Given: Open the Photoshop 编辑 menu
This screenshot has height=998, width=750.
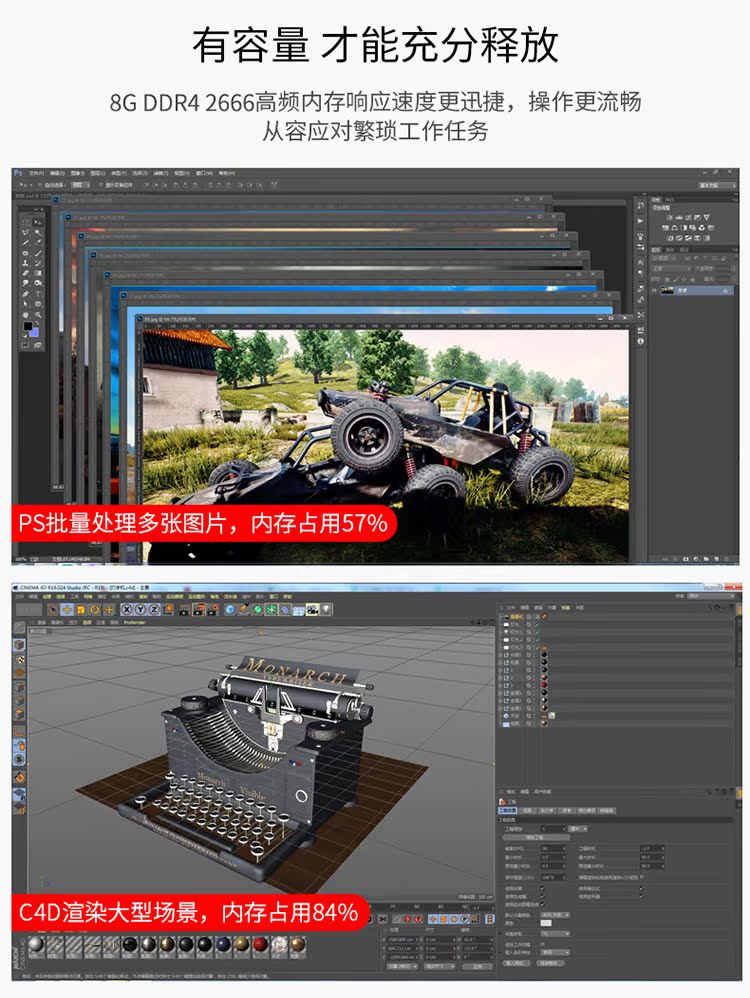Looking at the screenshot, I should tap(57, 173).
